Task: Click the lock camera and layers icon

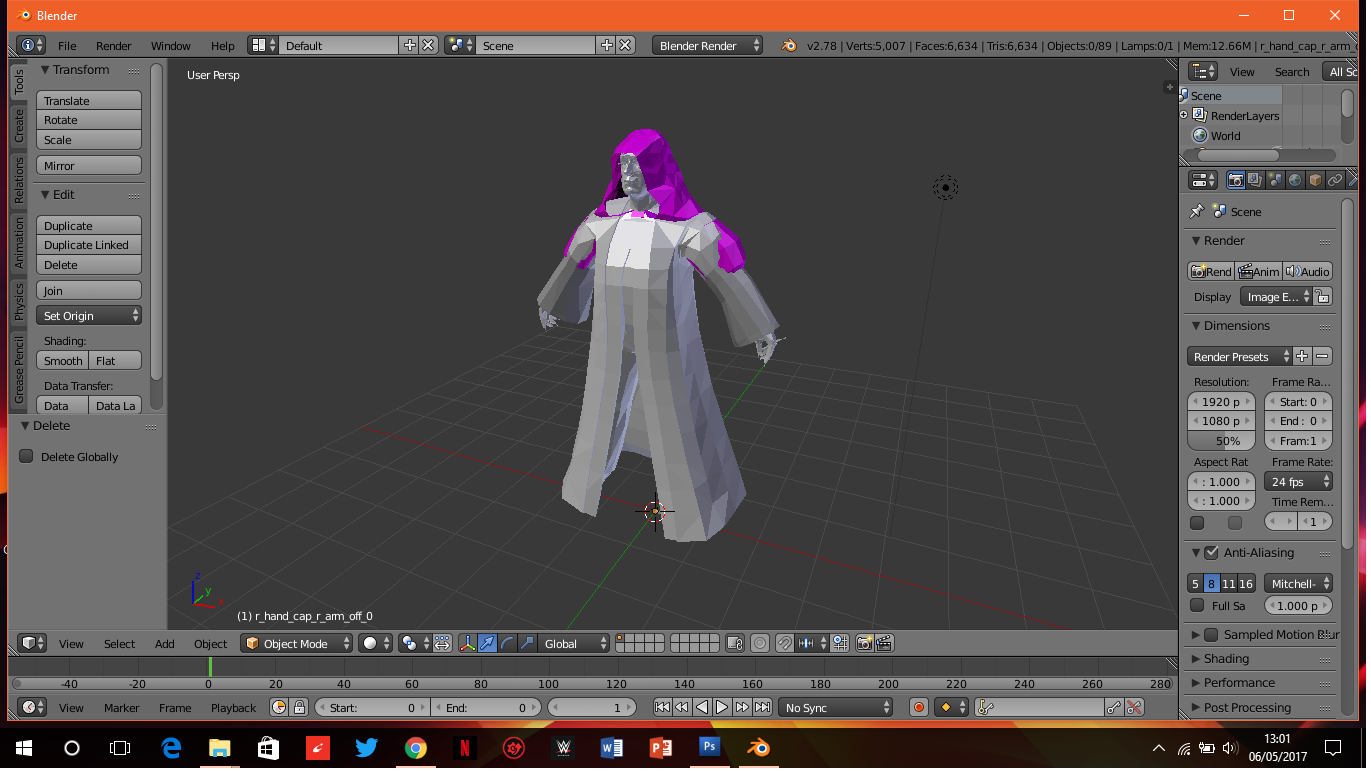Action: point(735,644)
